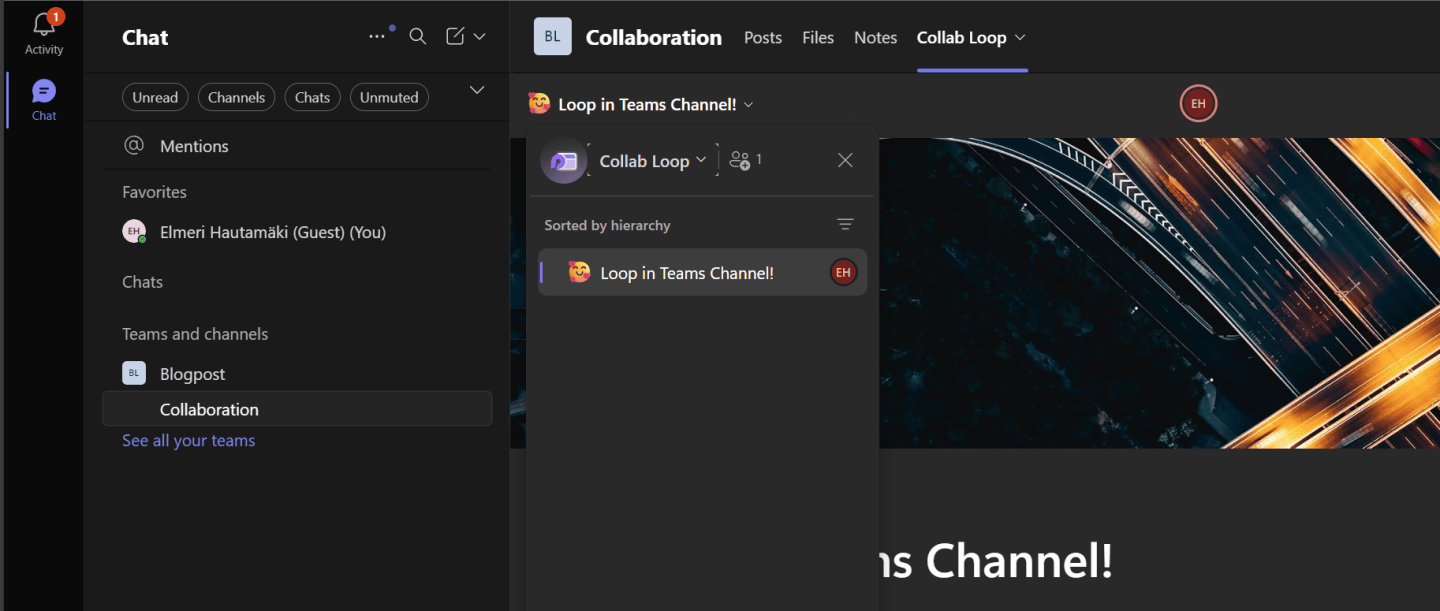1440x611 pixels.
Task: Collapse the Teams and channels section
Action: tap(195, 334)
